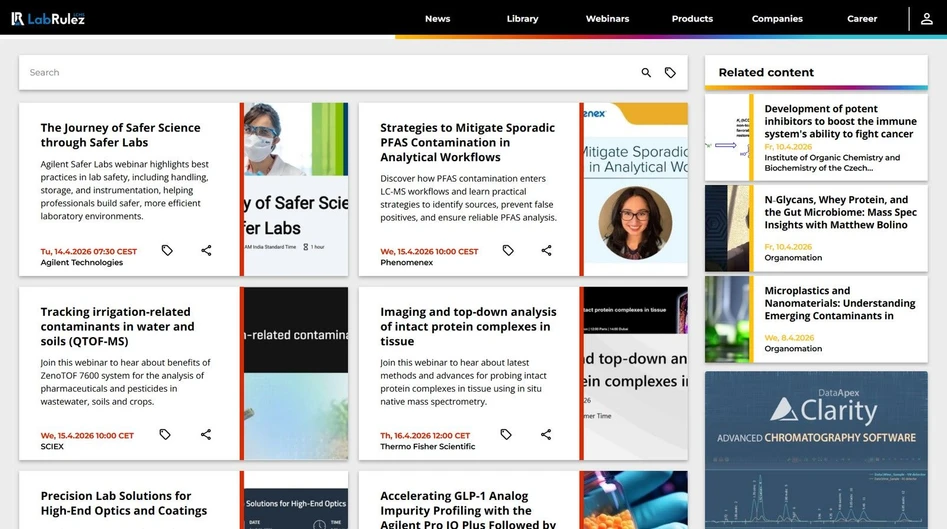
Task: Open the Companies page
Action: 777,19
